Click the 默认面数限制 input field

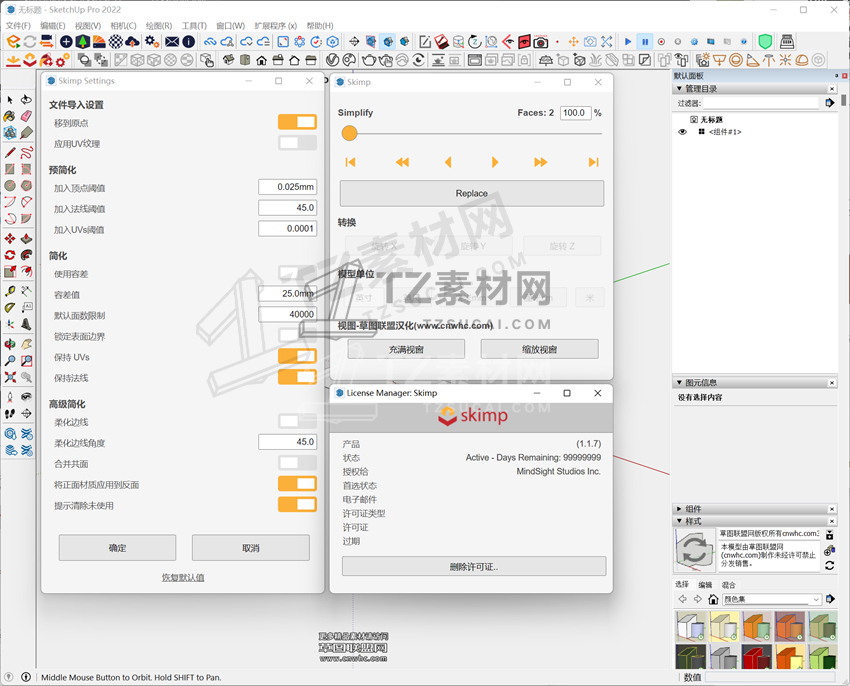tap(287, 314)
